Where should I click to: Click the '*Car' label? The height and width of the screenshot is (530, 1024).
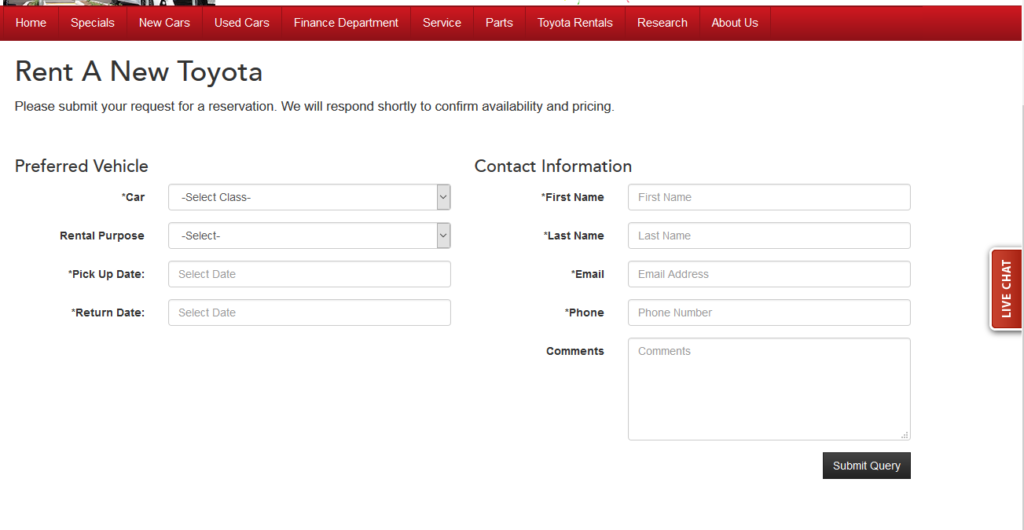[133, 197]
